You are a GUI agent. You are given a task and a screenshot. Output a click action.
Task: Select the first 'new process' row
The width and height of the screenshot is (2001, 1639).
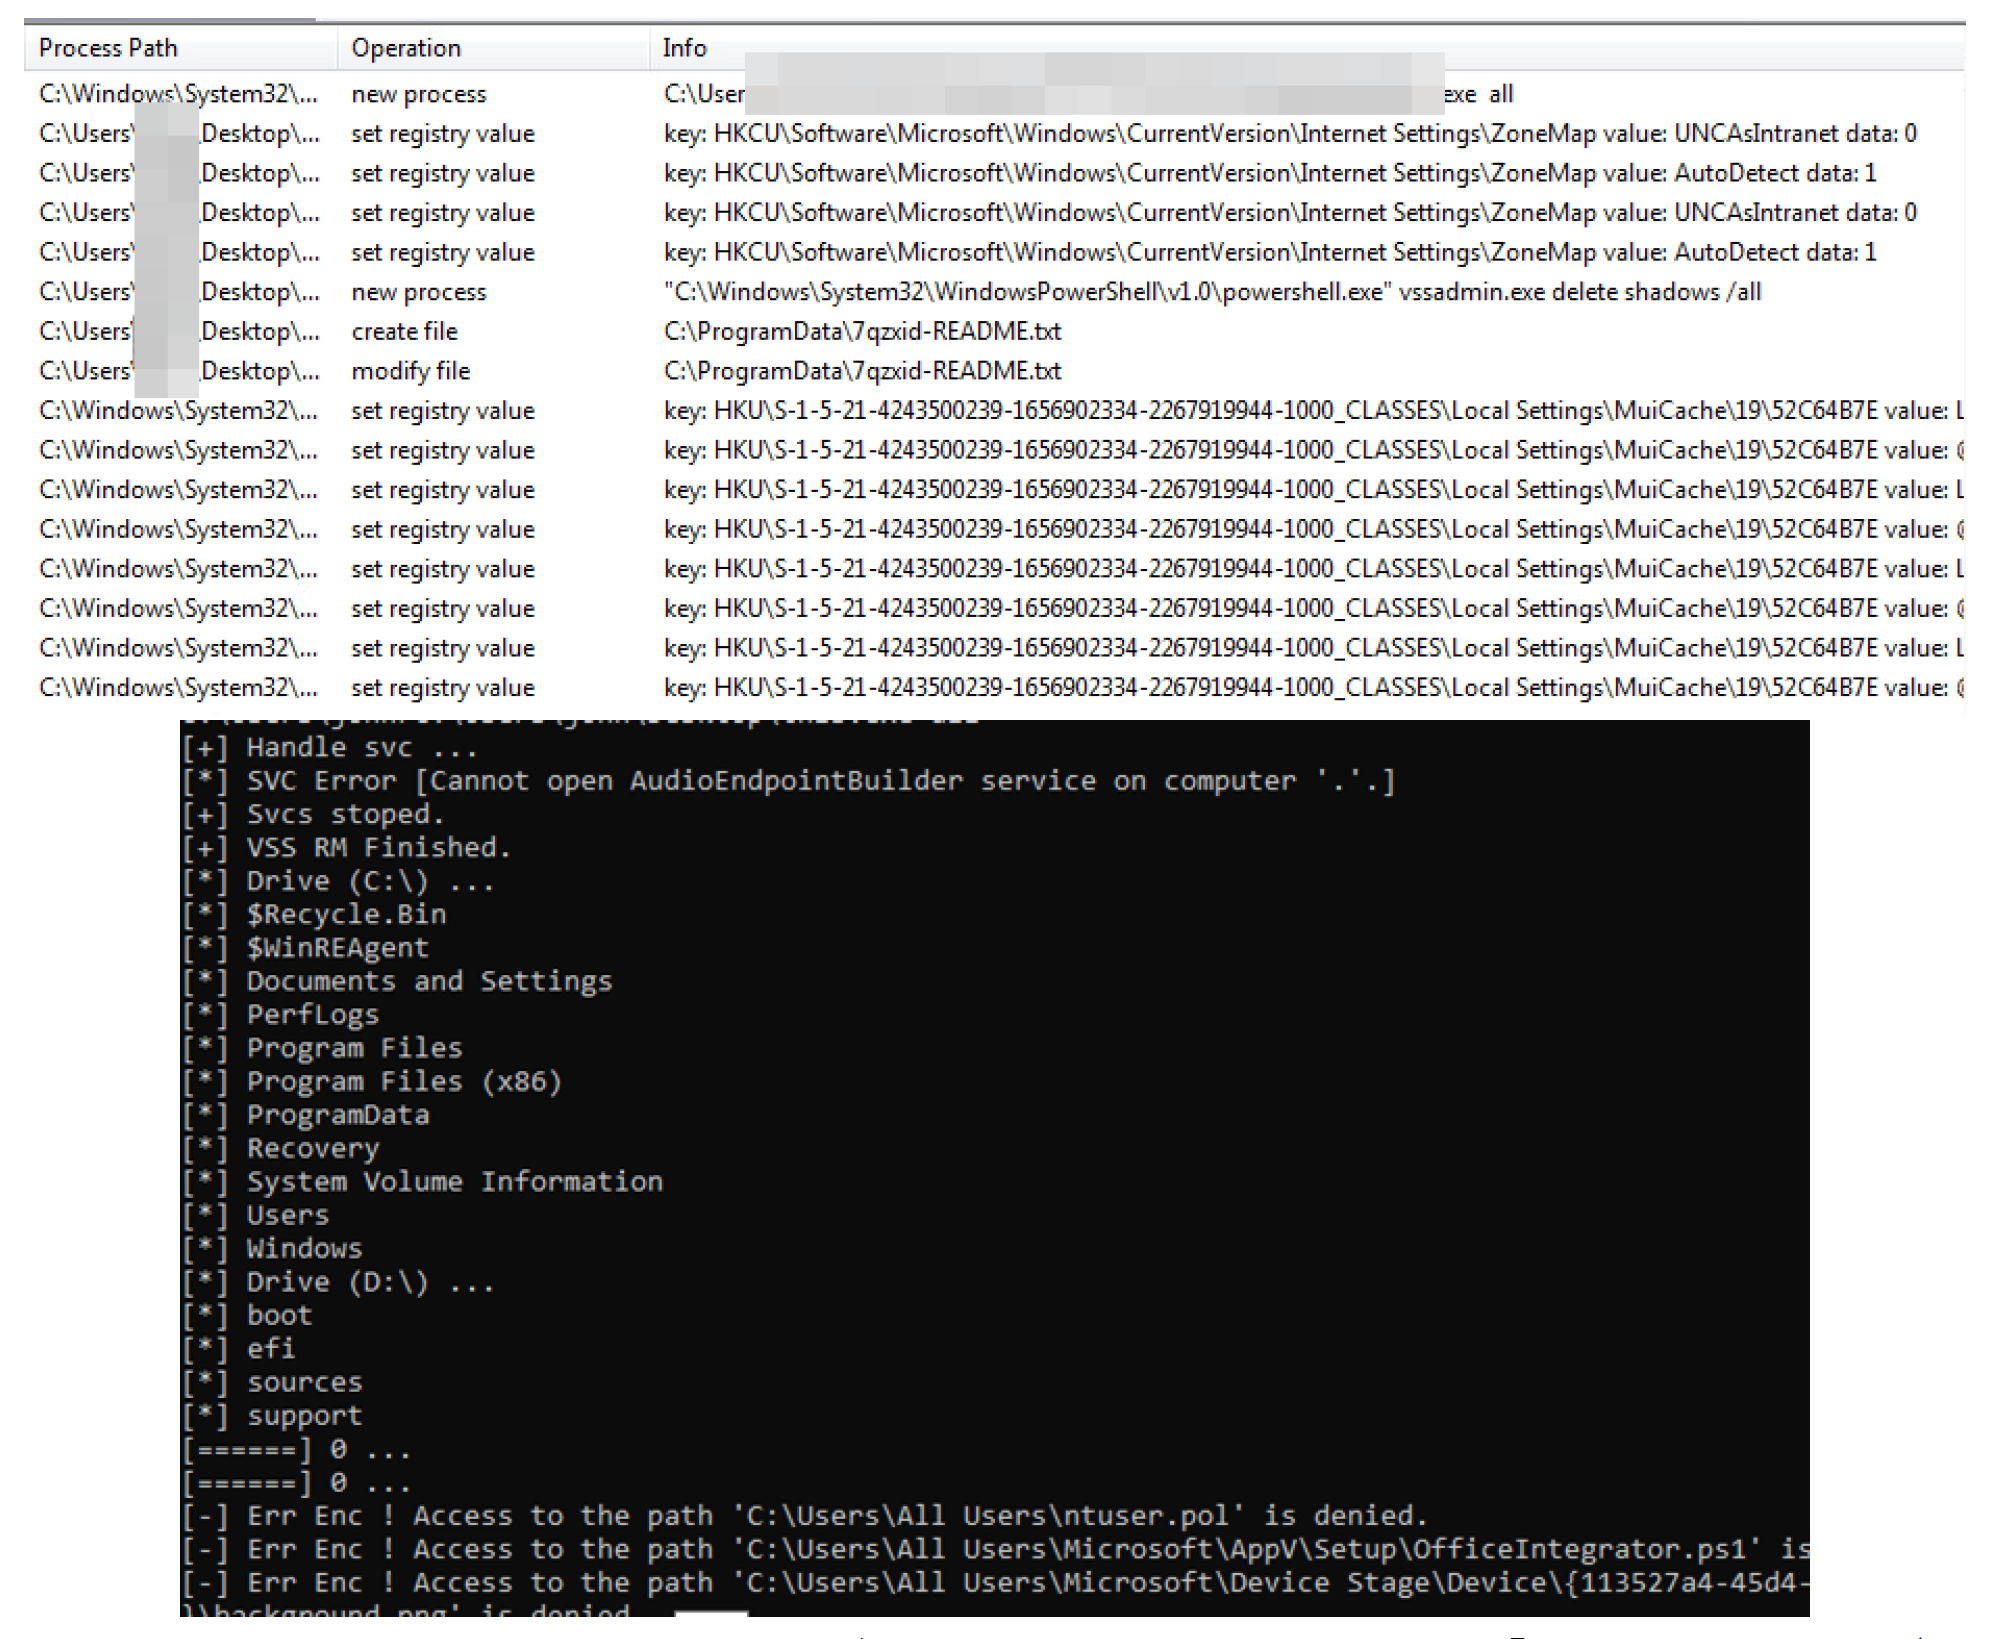coord(418,94)
